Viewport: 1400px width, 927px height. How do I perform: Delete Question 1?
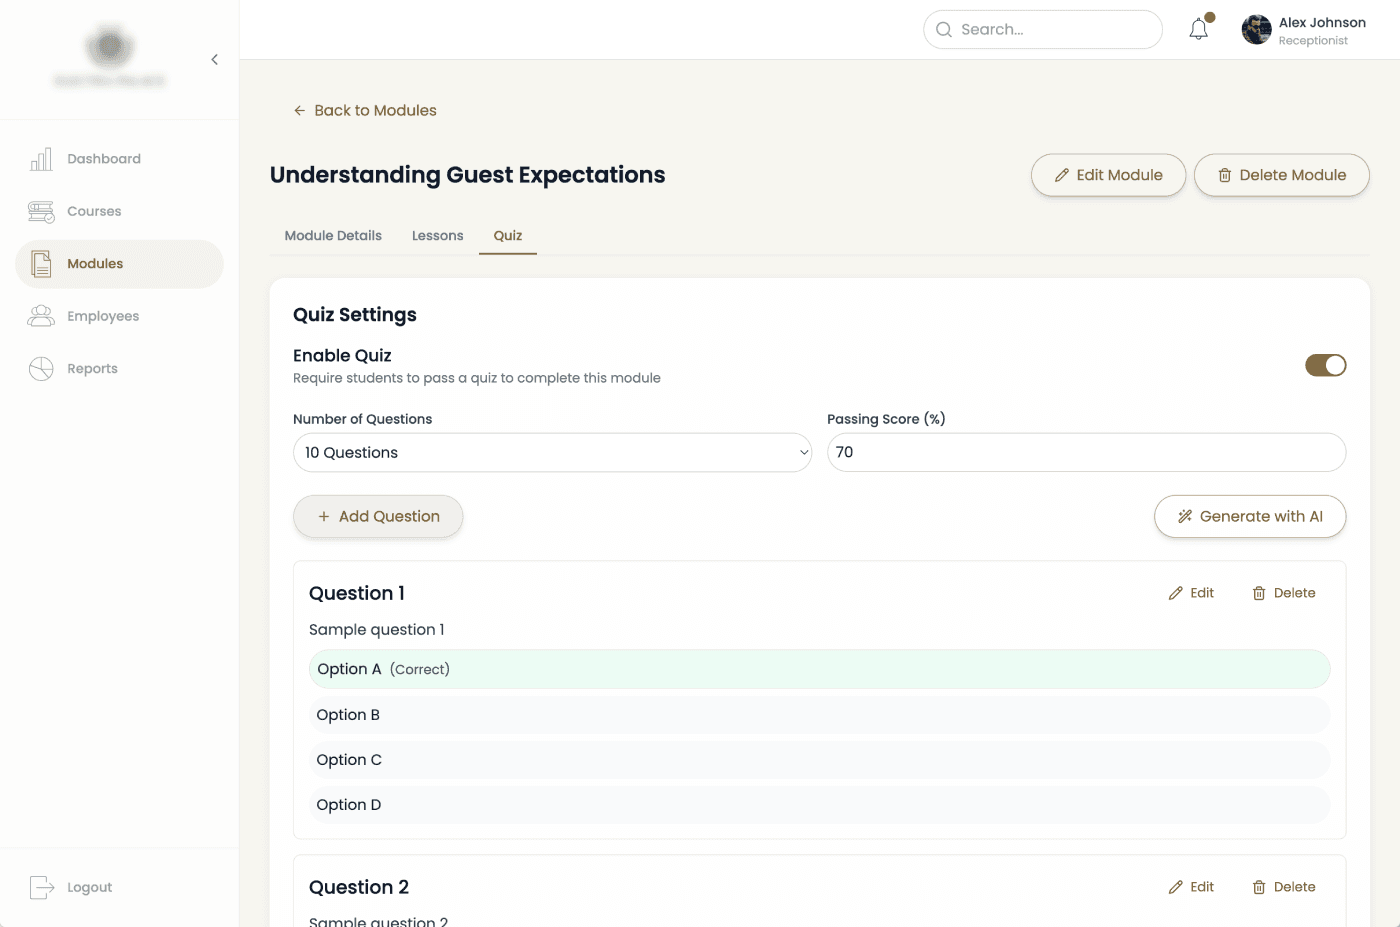[x=1284, y=593]
